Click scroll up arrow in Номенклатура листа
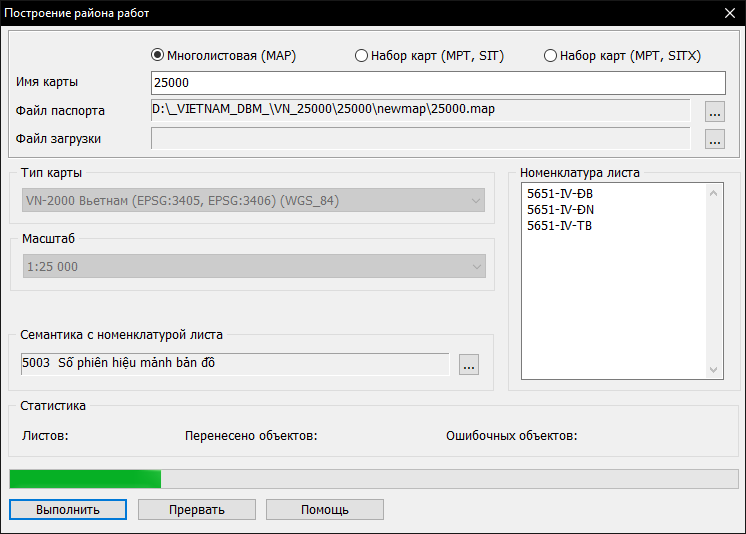 pyautogui.click(x=714, y=194)
